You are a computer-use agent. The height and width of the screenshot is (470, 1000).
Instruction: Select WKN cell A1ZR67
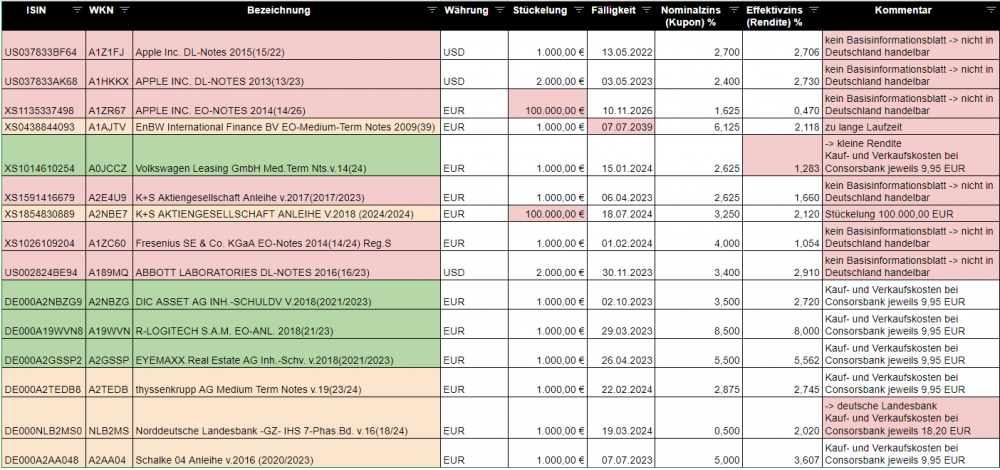tap(110, 104)
